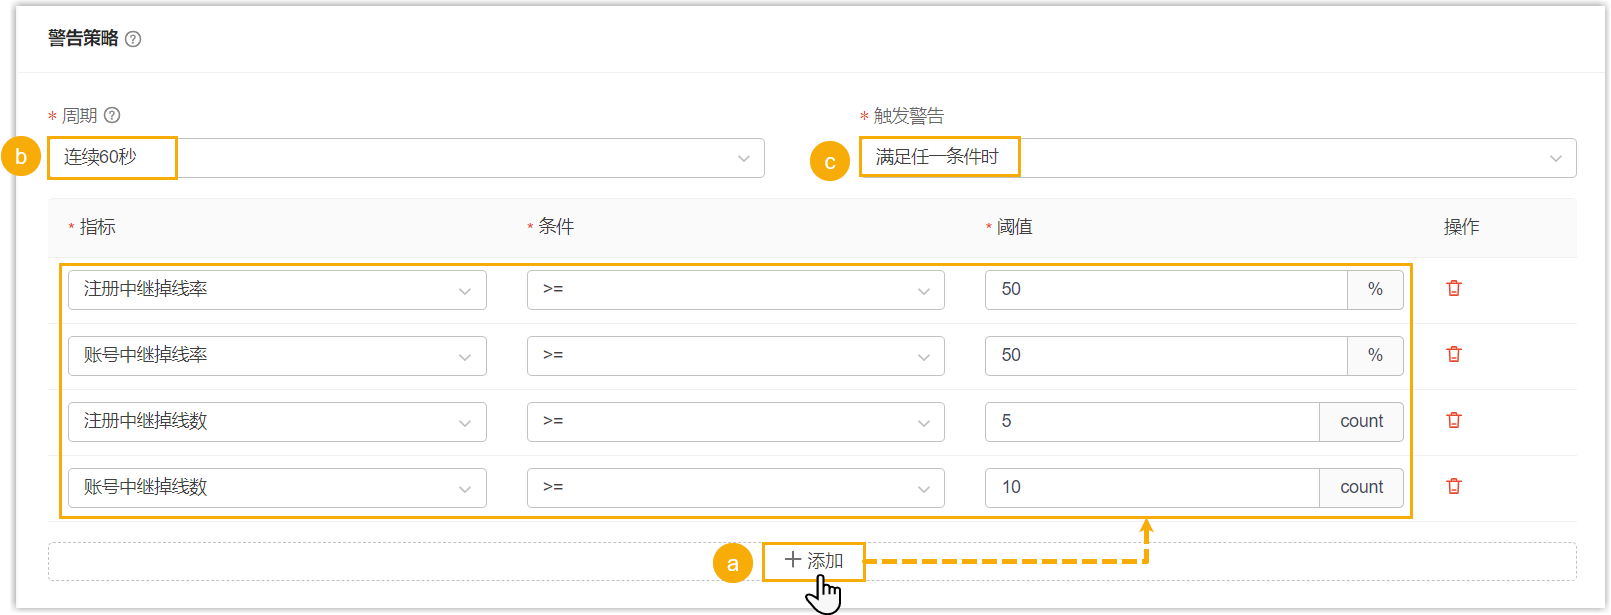Expand the 注册中继掉线率 metric dropdown

point(277,290)
